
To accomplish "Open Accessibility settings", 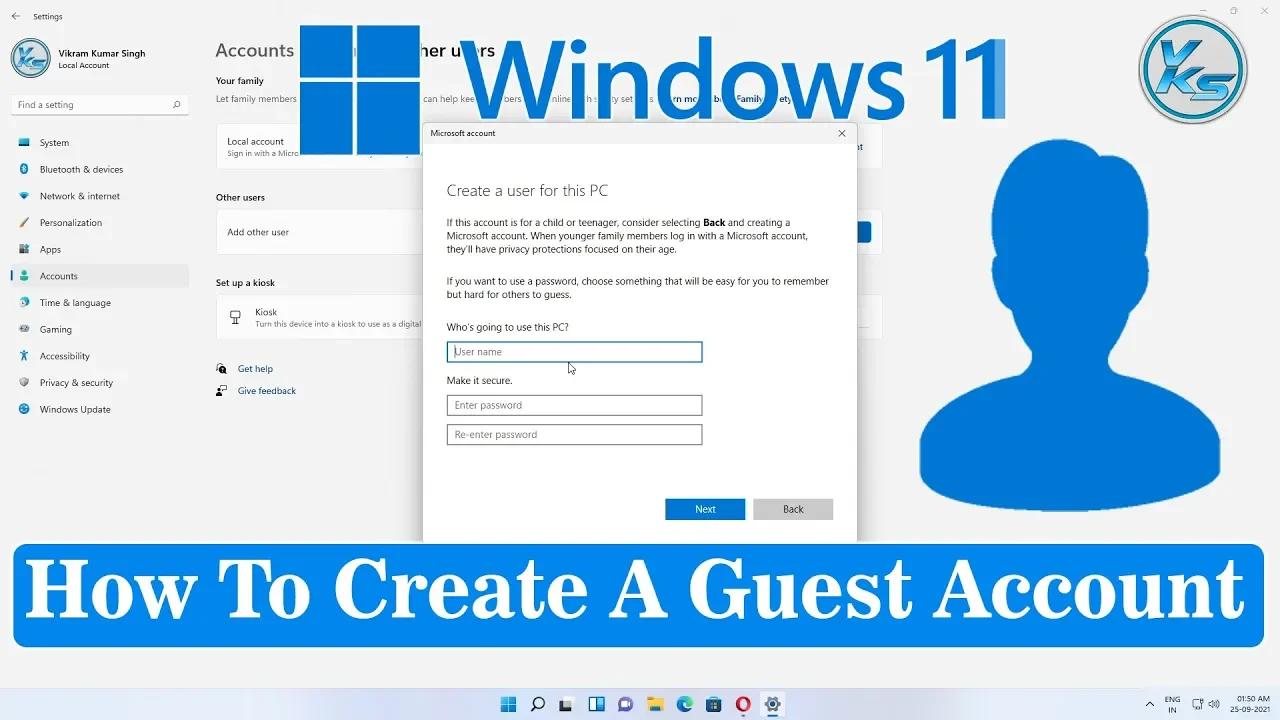I will 64,356.
